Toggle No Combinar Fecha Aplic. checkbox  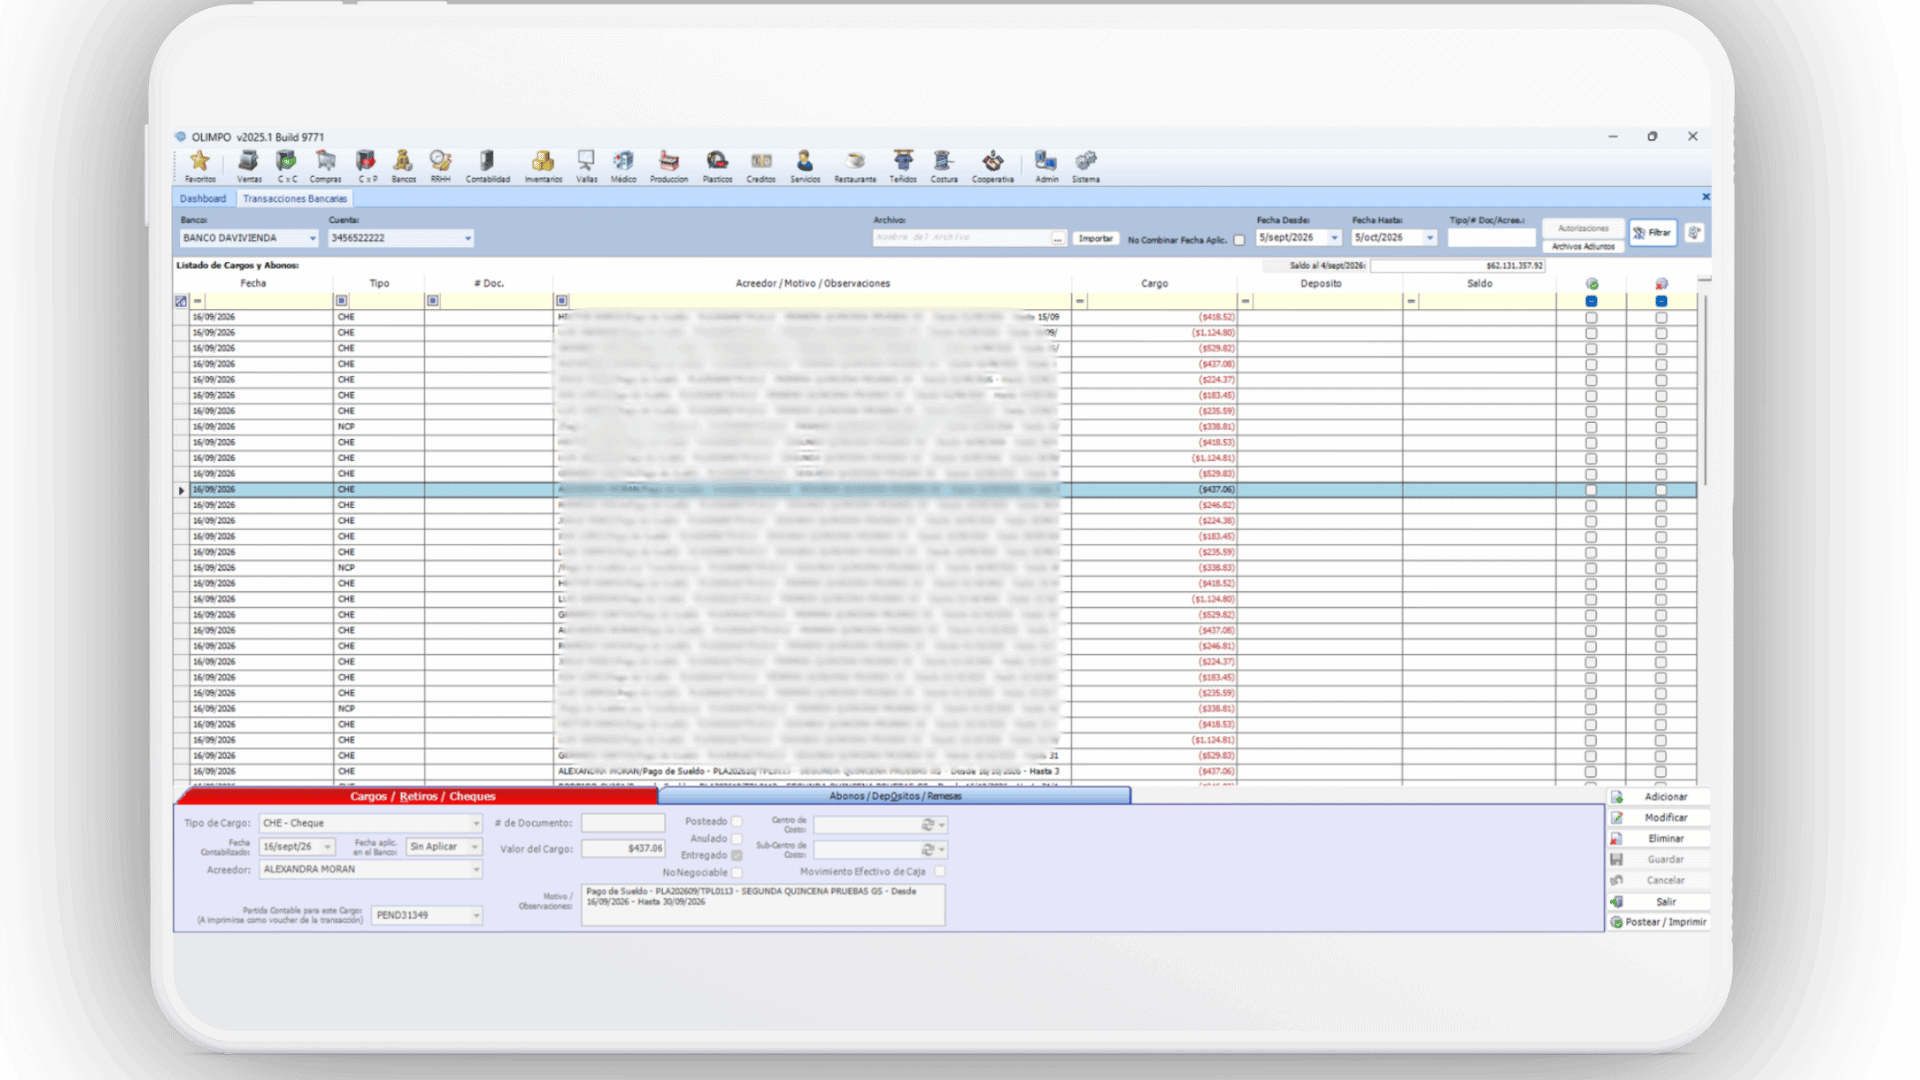1239,240
